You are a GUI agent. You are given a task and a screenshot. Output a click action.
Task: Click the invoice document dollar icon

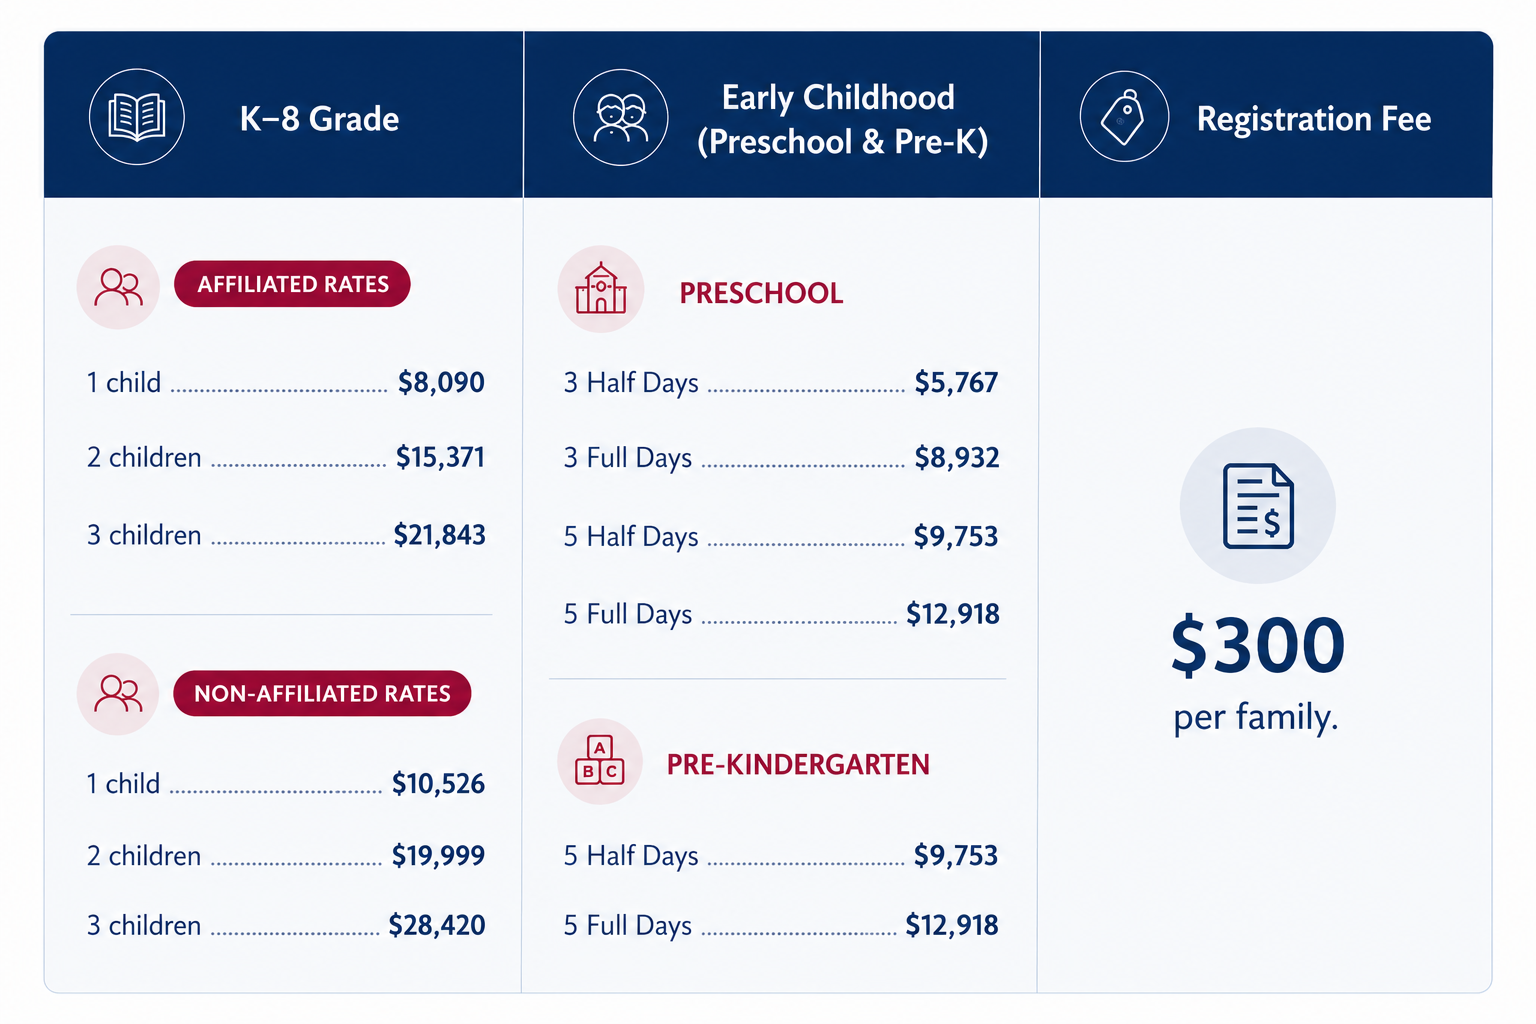point(1258,506)
